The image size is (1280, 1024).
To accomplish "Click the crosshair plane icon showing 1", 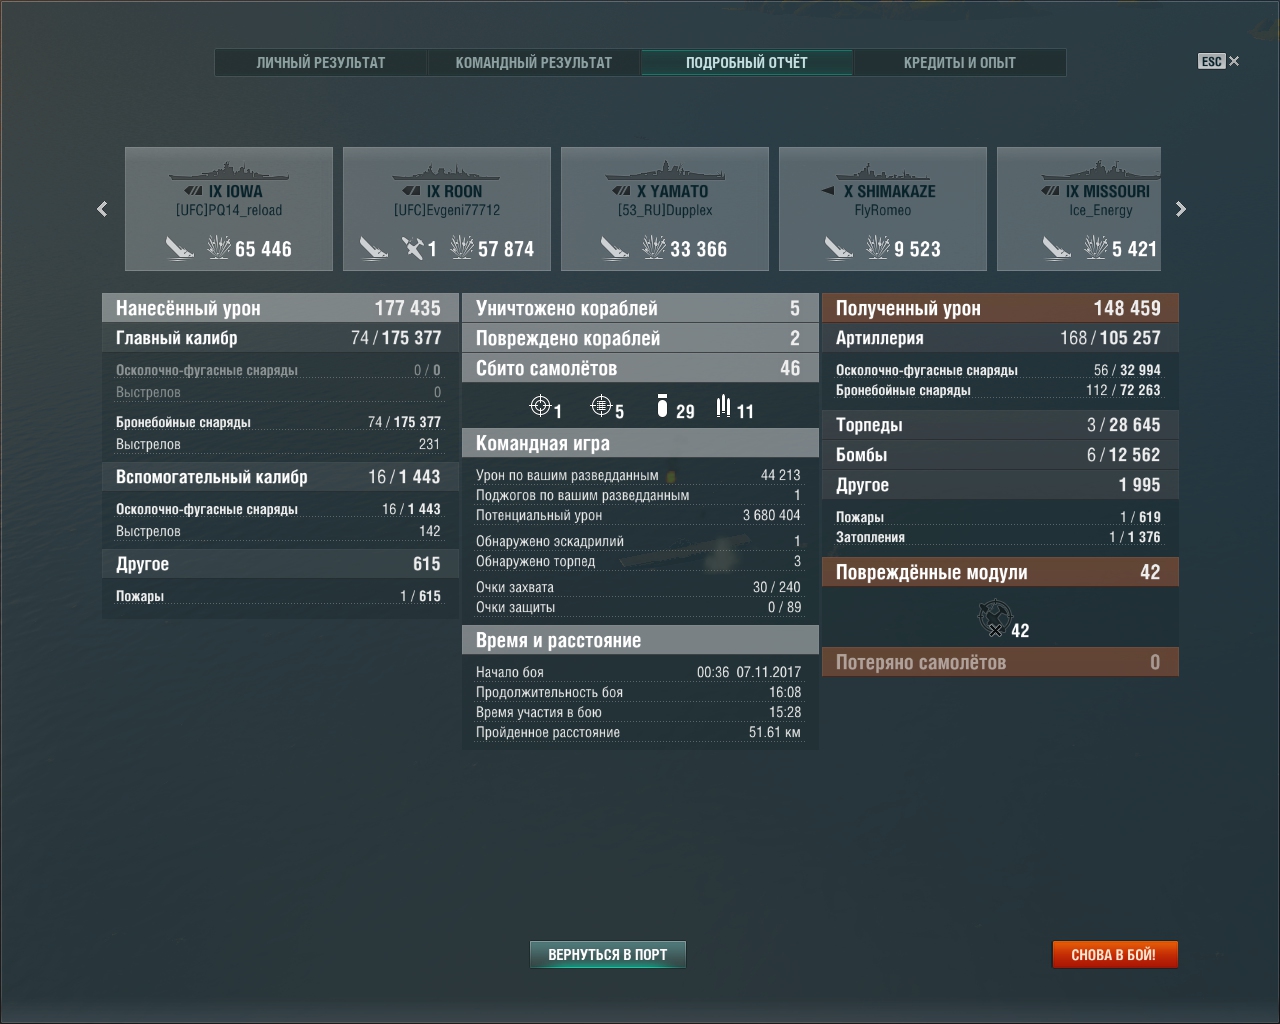I will click(x=540, y=406).
